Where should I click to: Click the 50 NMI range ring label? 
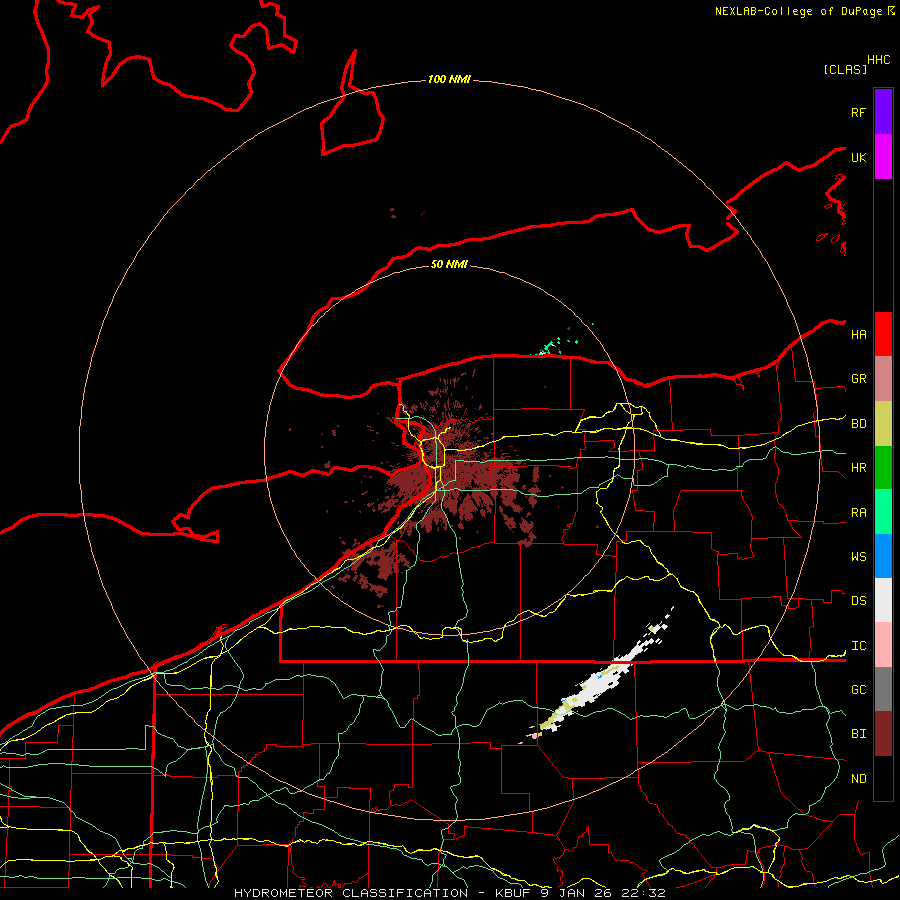click(x=449, y=264)
